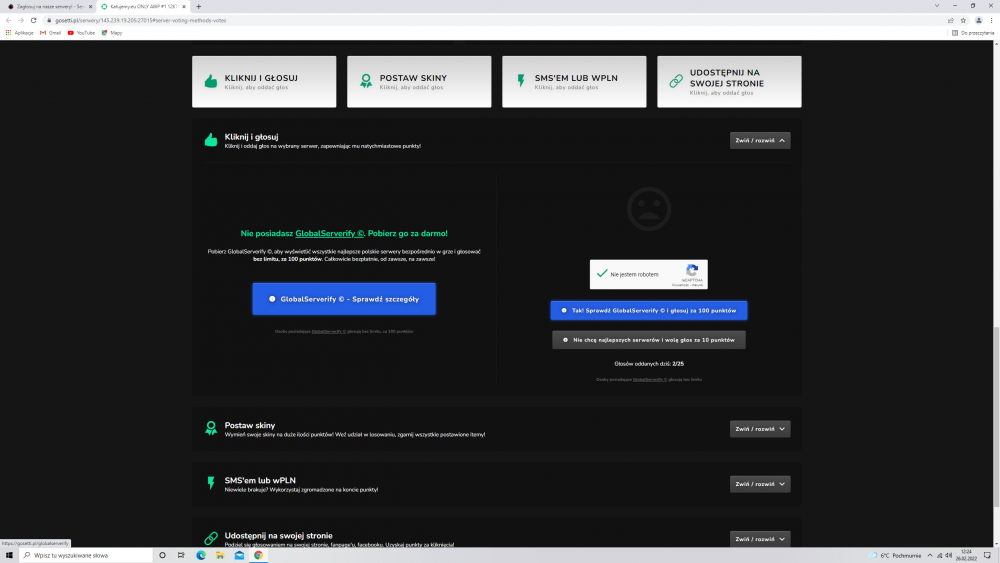Viewport: 1000px width, 563px height.
Task: Open a new browser tab with plus
Action: (x=198, y=6)
